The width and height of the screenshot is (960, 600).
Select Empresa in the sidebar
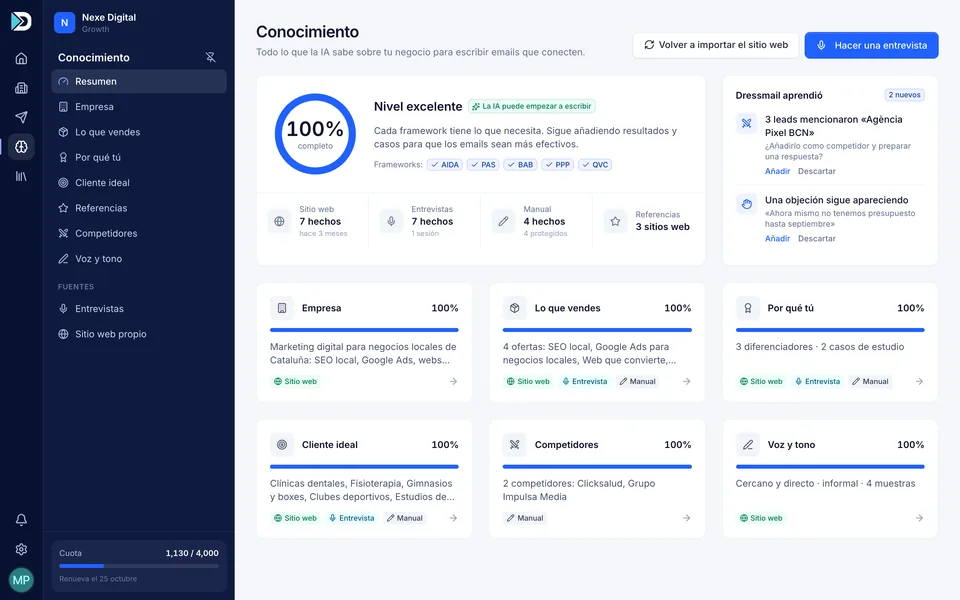139,107
